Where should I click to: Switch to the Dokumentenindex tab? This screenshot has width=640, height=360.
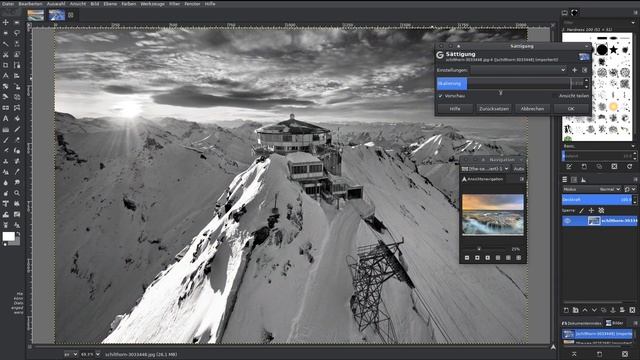pyautogui.click(x=582, y=323)
